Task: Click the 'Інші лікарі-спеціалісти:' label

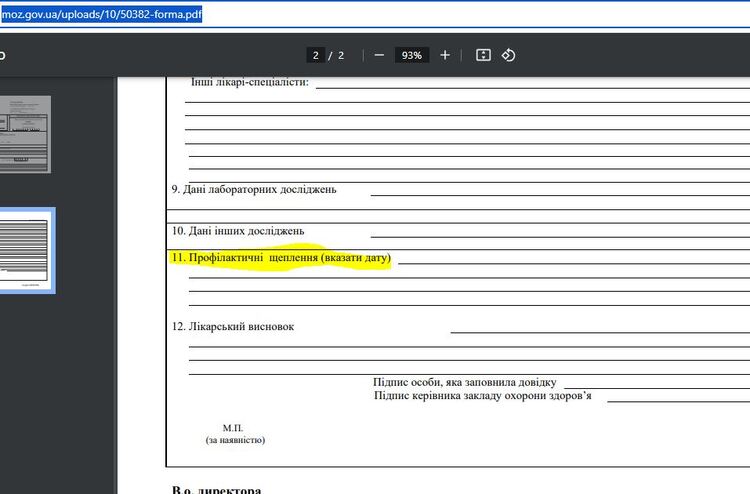Action: [x=250, y=81]
